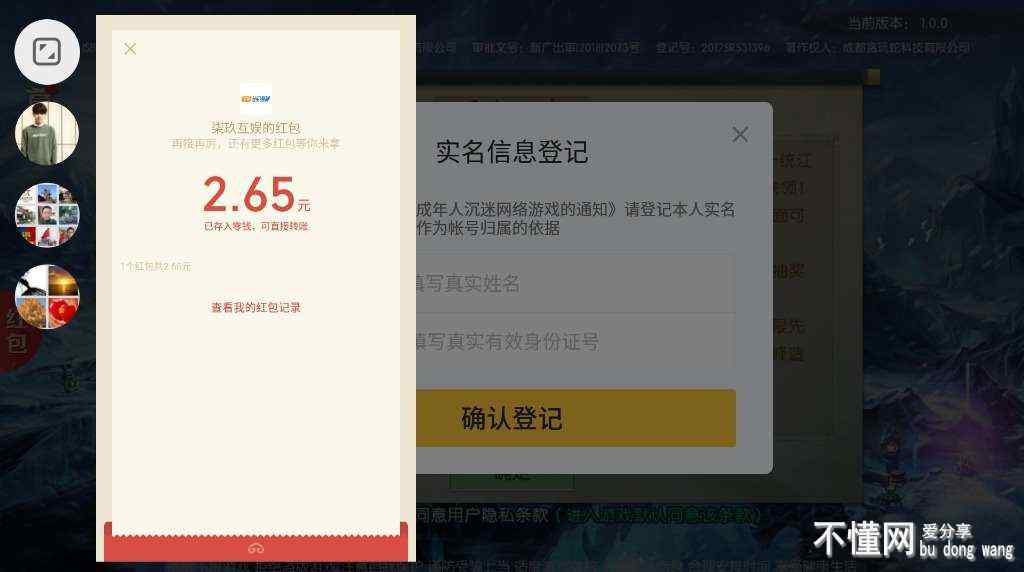
Task: Close the 实名信息登记 dialog
Action: [x=740, y=135]
